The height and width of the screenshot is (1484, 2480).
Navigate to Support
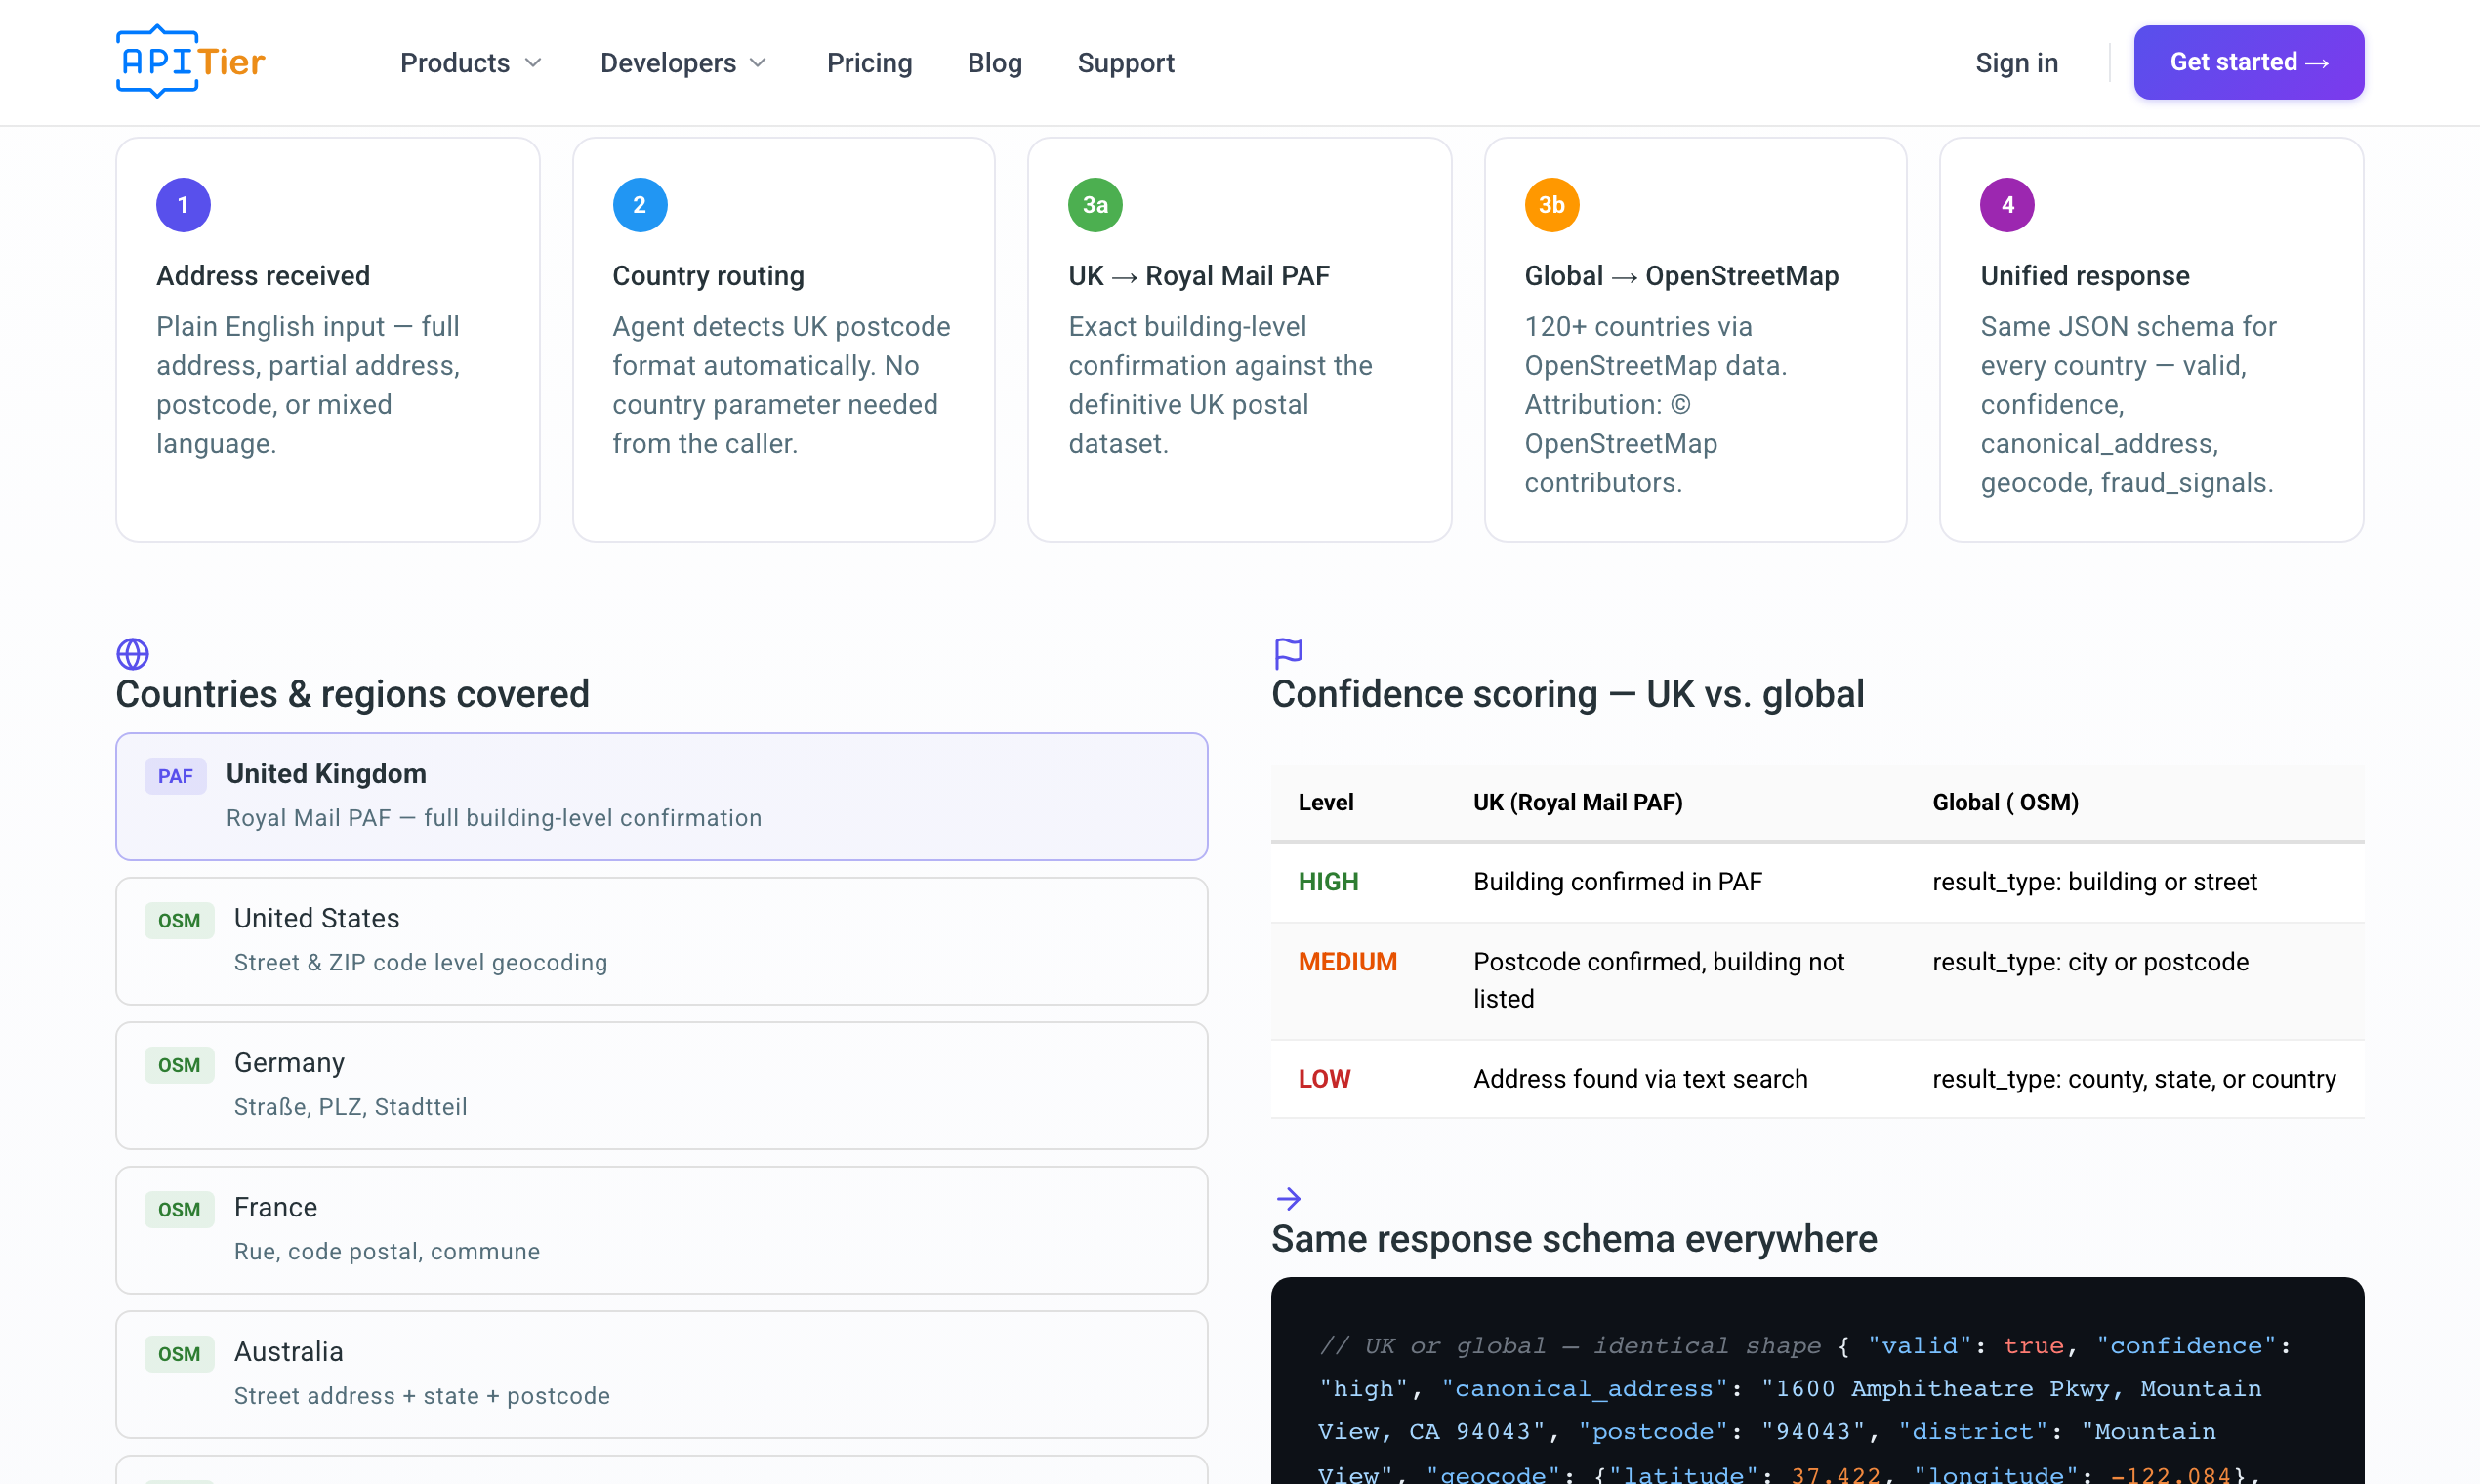[1125, 63]
